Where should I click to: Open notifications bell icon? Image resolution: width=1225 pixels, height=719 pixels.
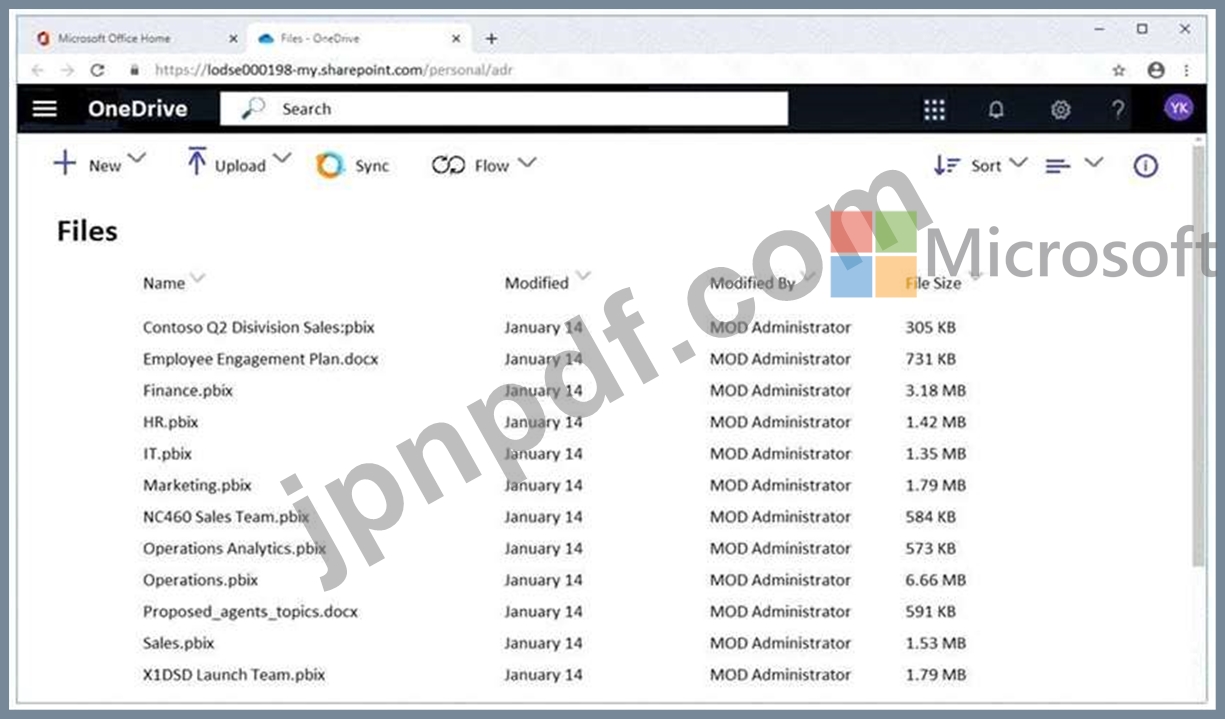pos(996,110)
